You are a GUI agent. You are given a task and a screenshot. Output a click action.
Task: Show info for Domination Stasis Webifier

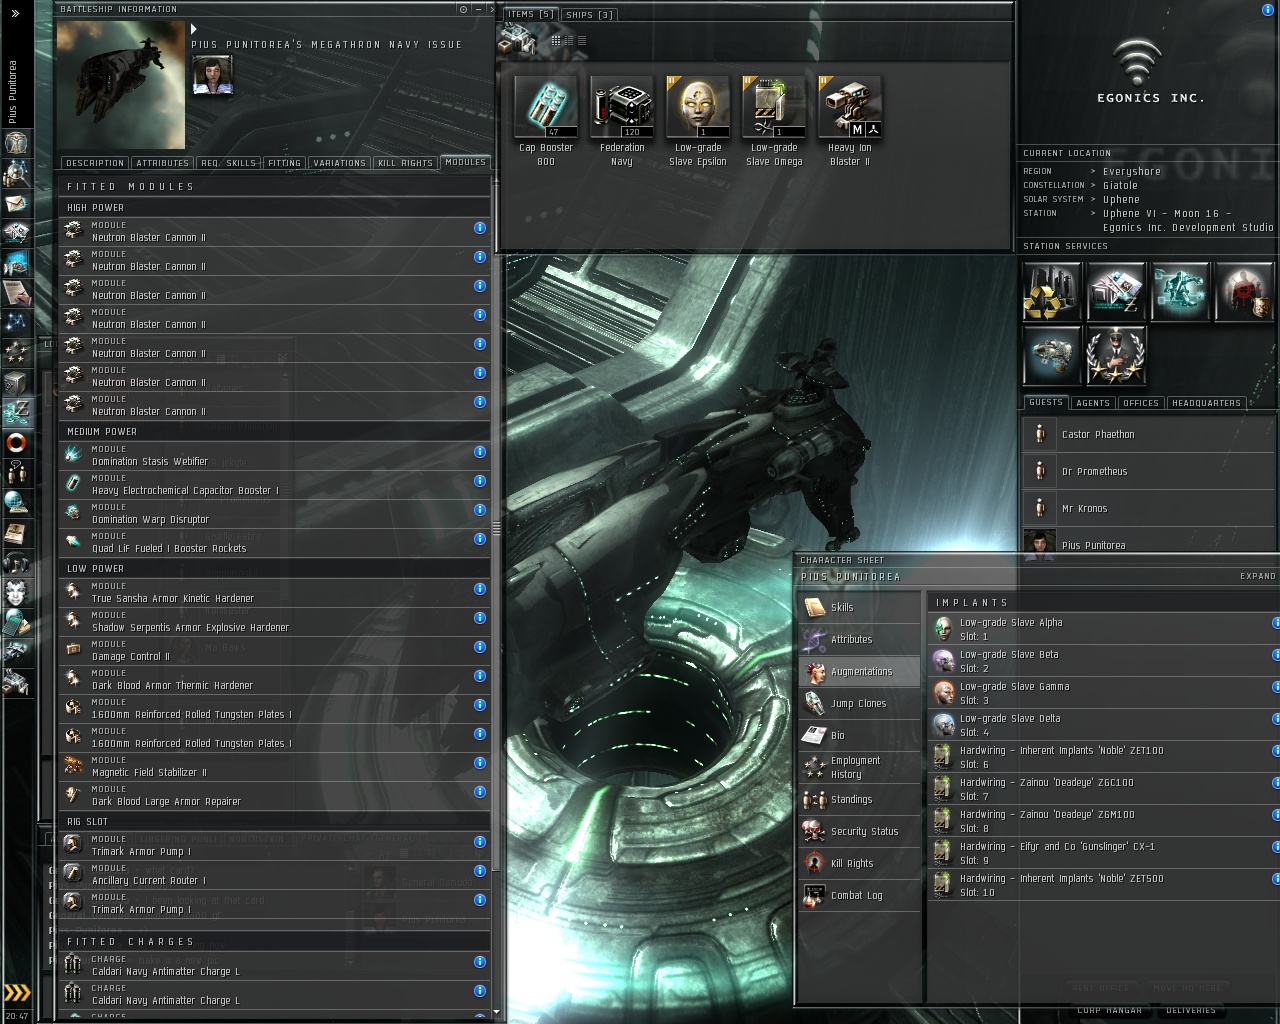pos(480,452)
